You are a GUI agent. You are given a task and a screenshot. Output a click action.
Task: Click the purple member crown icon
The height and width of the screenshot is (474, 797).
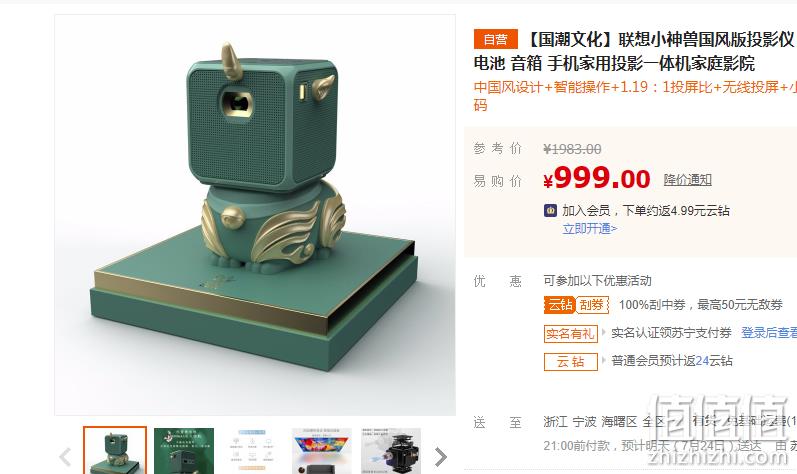tap(550, 210)
